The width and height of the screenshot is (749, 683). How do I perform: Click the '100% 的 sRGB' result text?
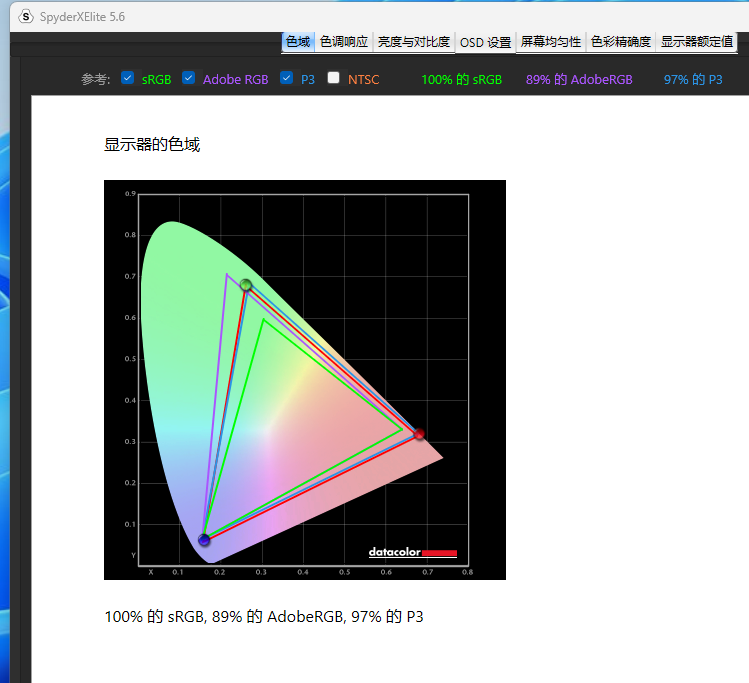[461, 80]
